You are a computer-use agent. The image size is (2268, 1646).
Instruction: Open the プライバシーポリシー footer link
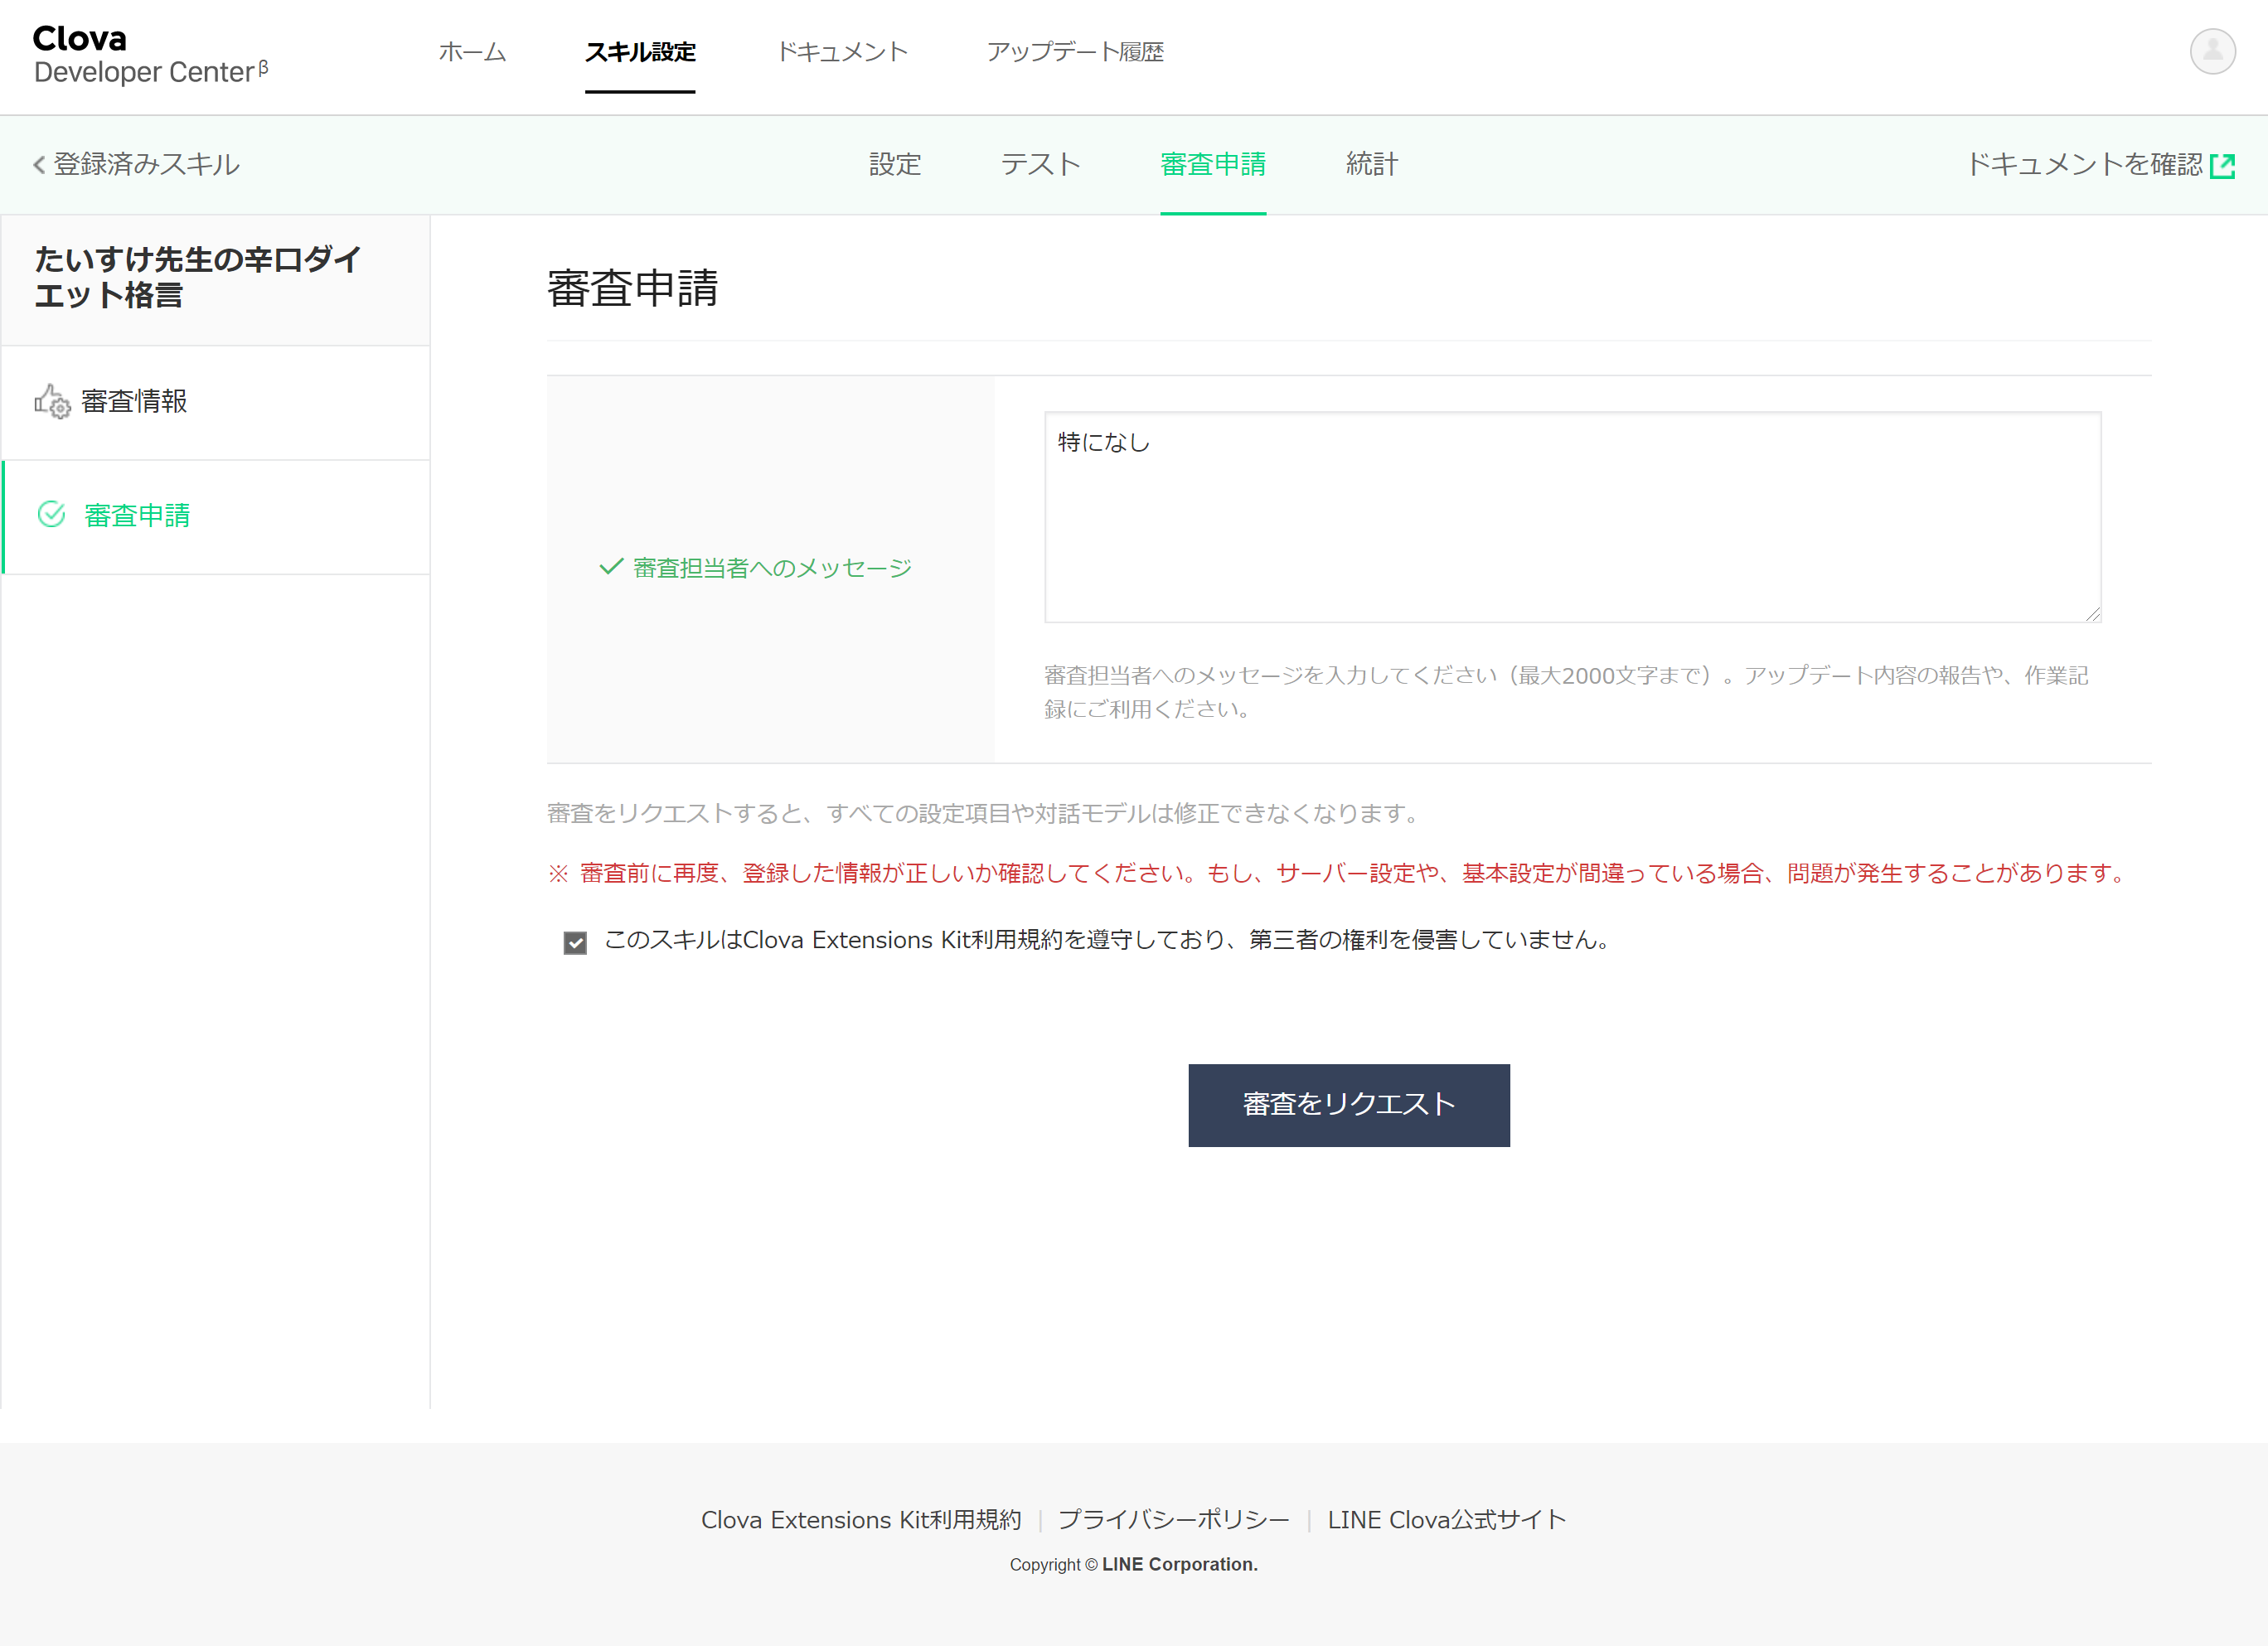pos(1174,1518)
